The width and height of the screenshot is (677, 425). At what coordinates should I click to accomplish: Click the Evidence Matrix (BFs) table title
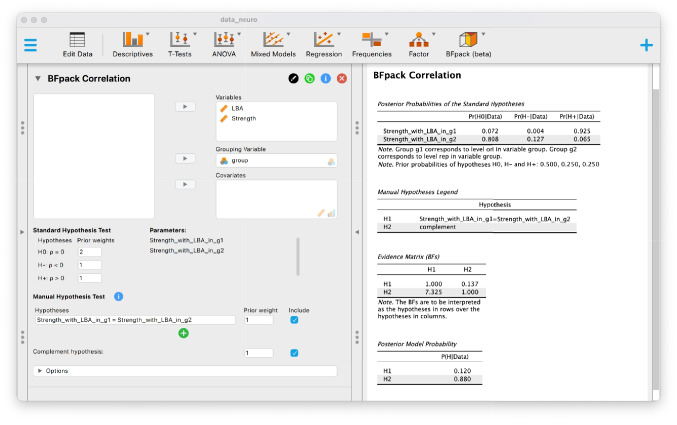pos(408,257)
